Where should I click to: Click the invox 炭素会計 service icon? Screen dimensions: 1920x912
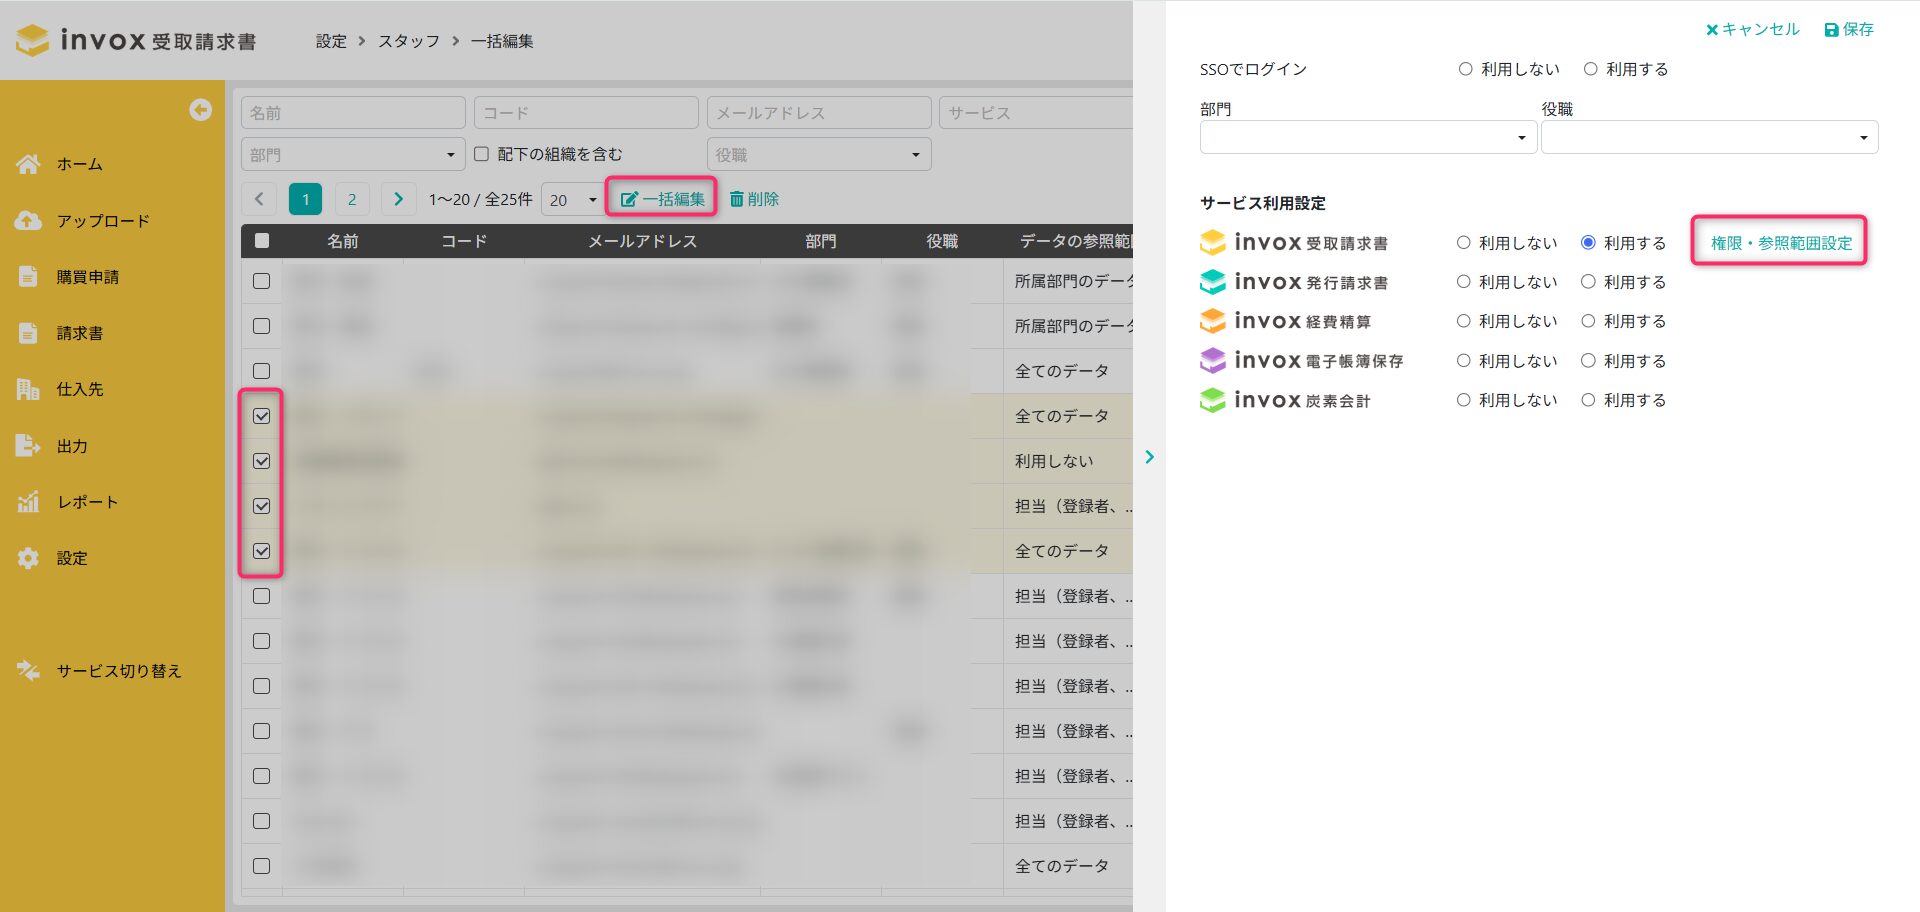[1212, 400]
